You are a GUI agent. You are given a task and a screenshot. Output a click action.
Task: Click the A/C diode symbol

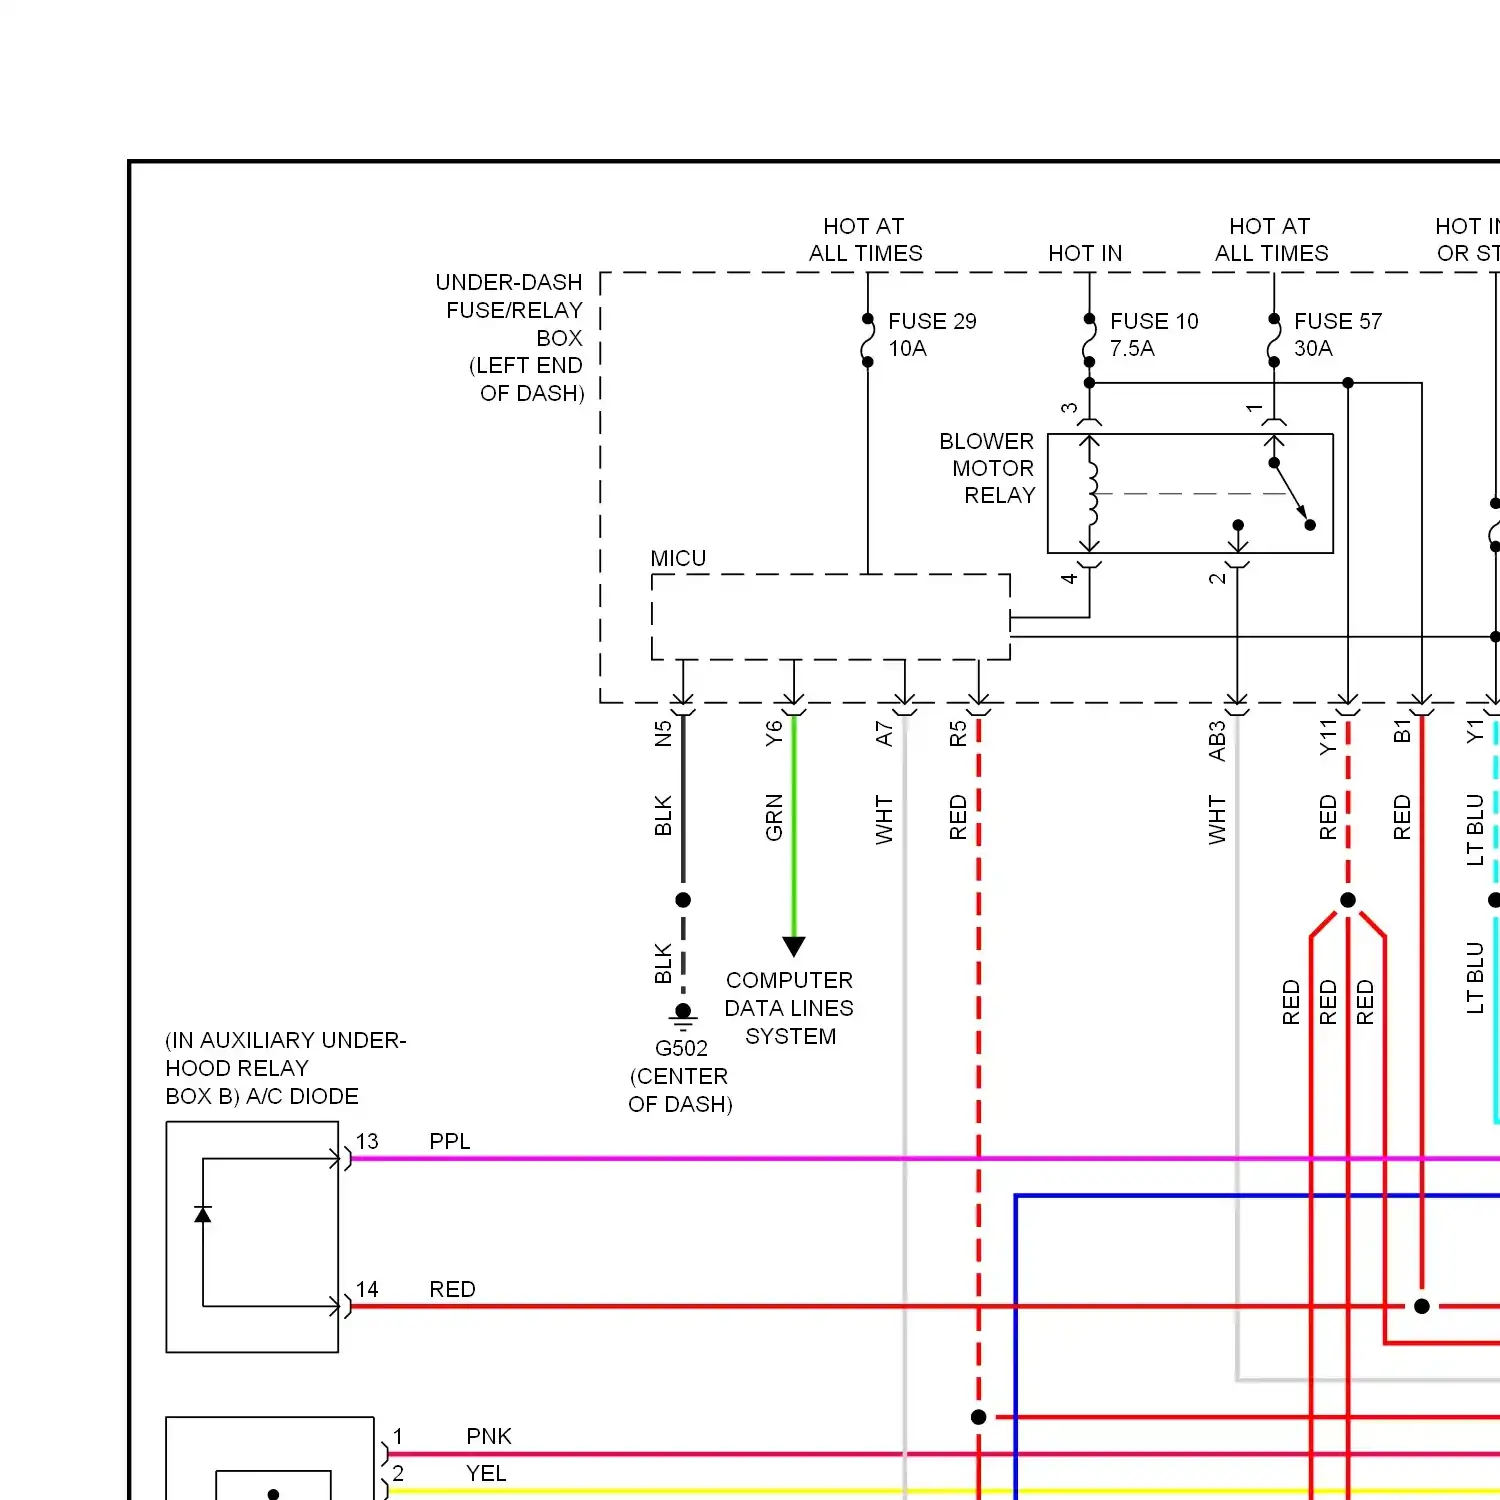pos(203,1214)
